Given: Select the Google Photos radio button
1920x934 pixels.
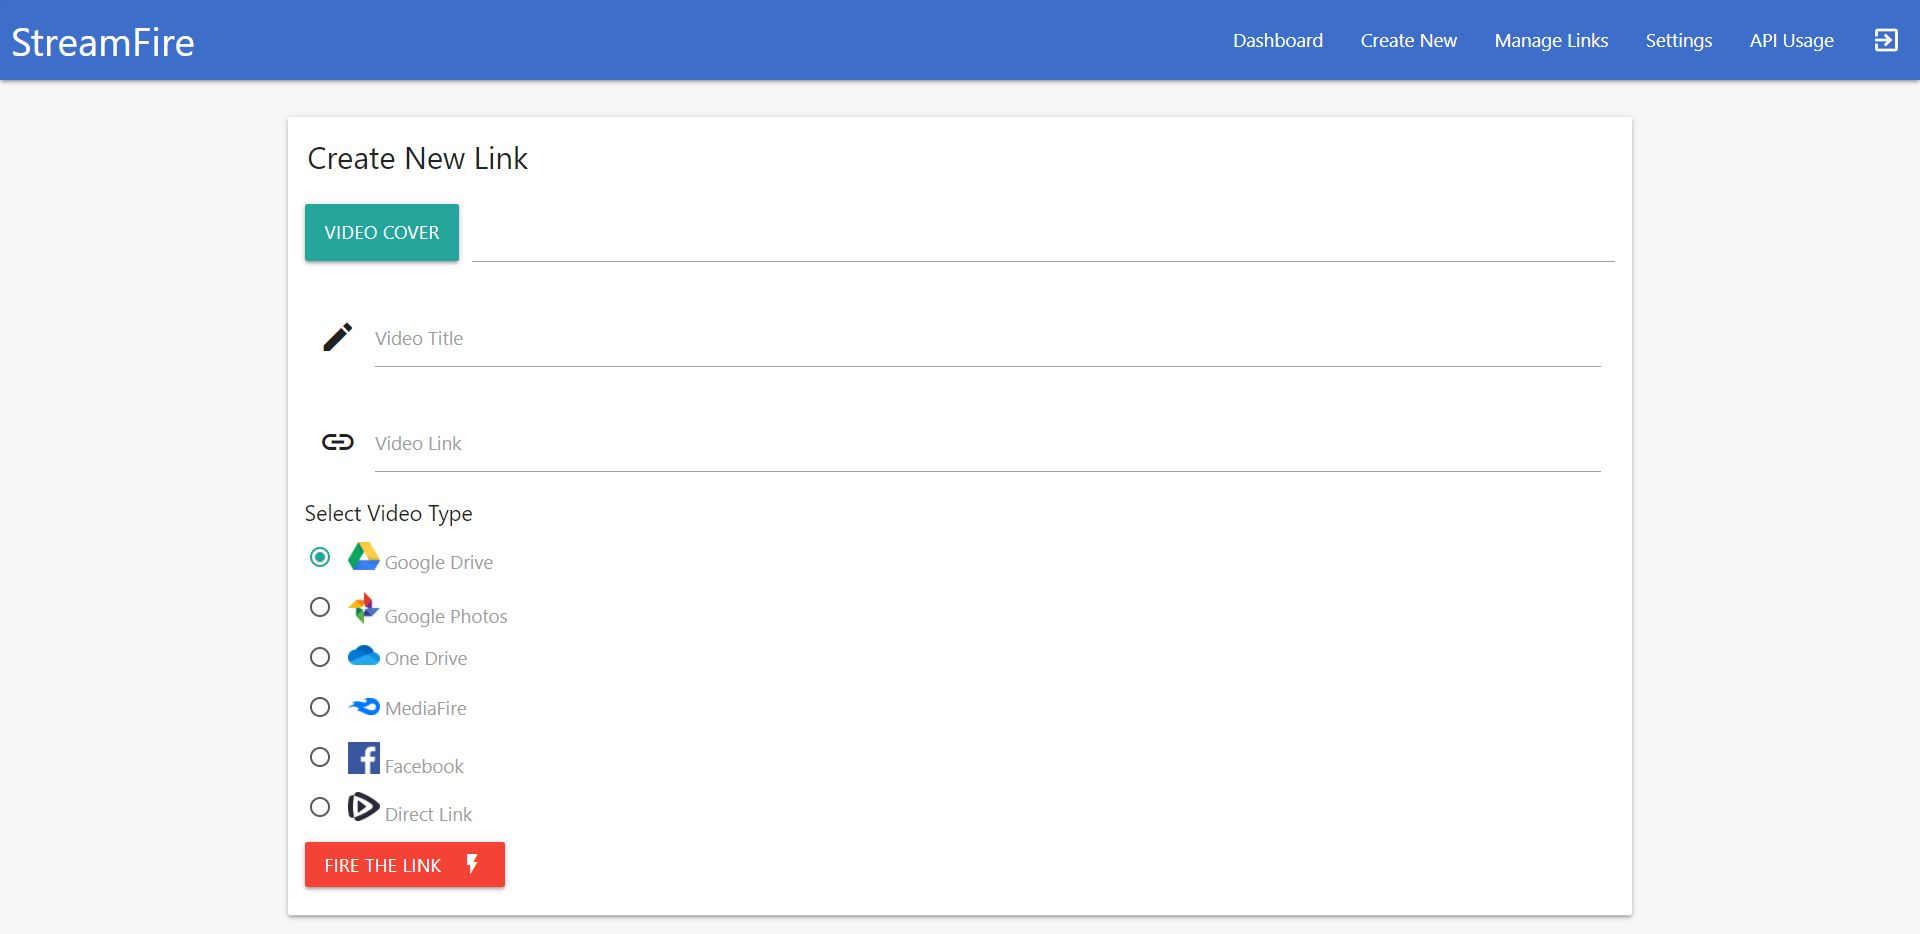Looking at the screenshot, I should [320, 607].
